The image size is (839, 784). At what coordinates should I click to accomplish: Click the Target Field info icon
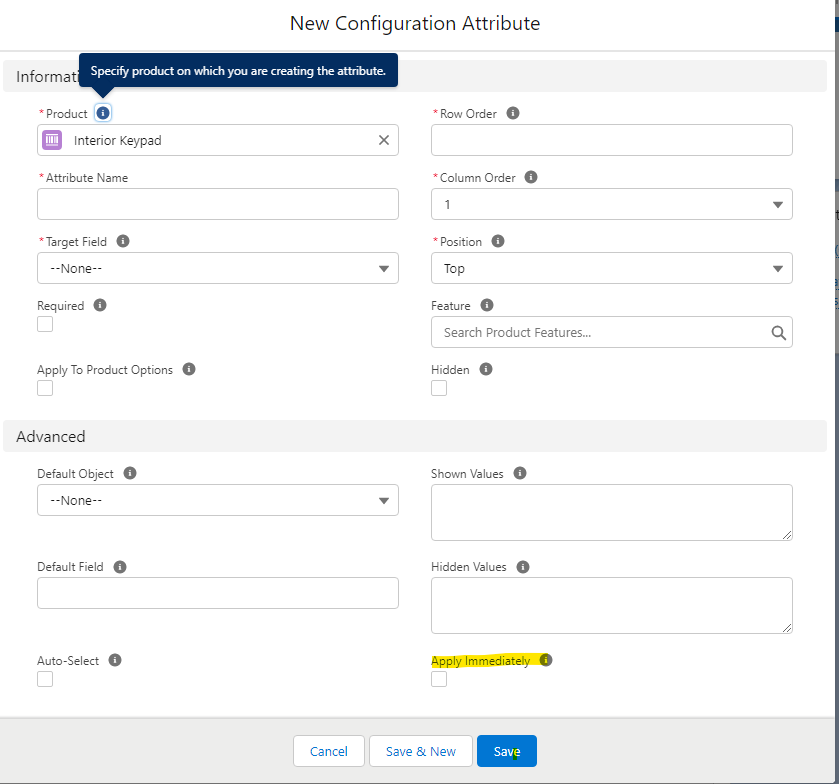[x=122, y=241]
